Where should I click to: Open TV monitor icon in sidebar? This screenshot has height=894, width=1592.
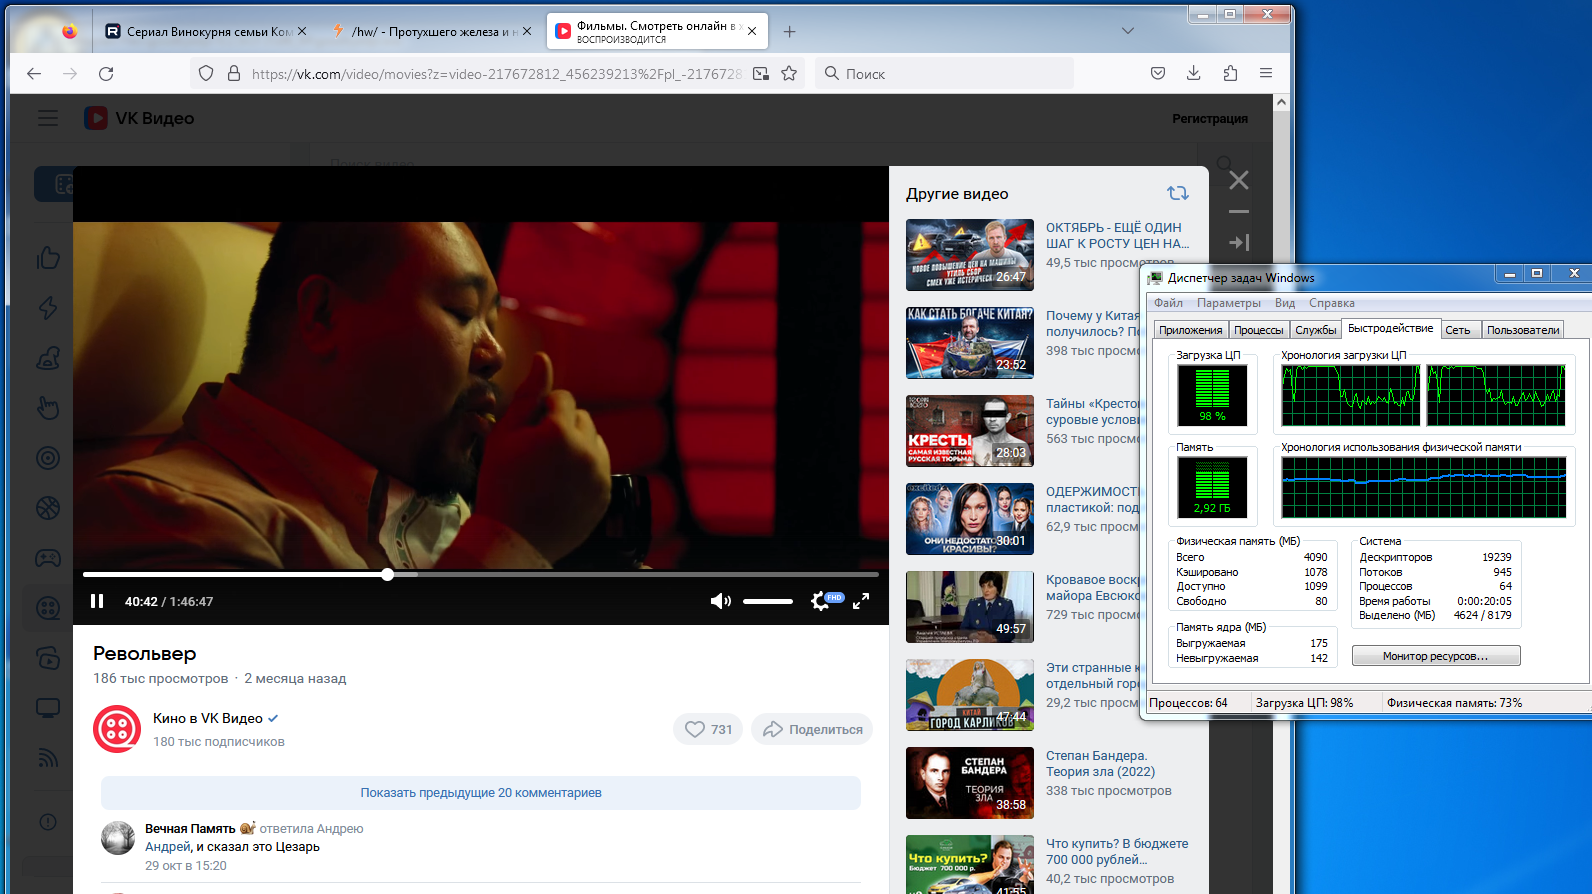(48, 708)
